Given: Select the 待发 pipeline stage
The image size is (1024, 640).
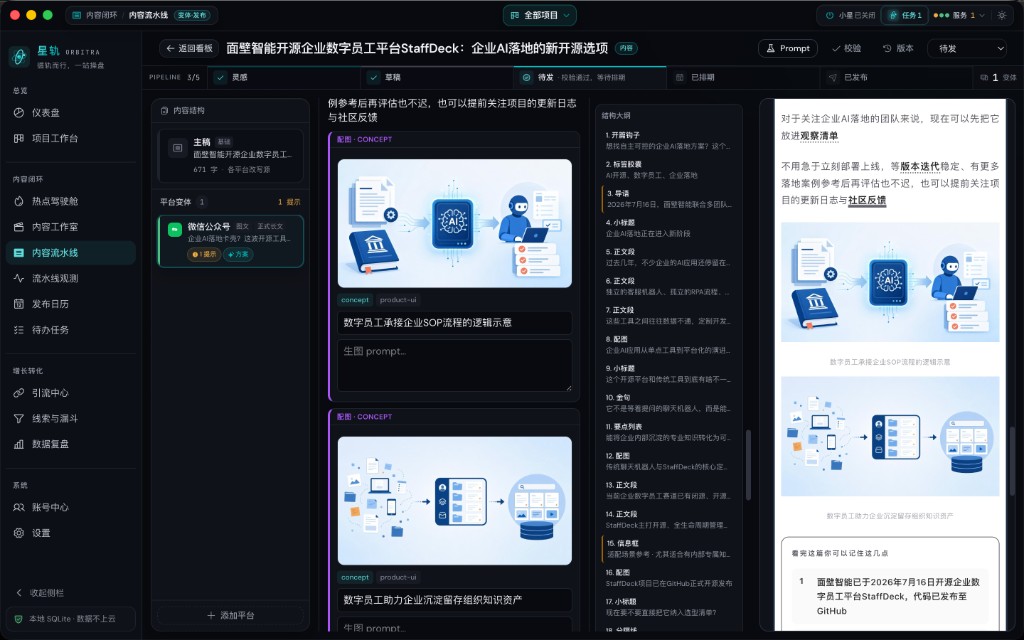Looking at the screenshot, I should (x=590, y=77).
